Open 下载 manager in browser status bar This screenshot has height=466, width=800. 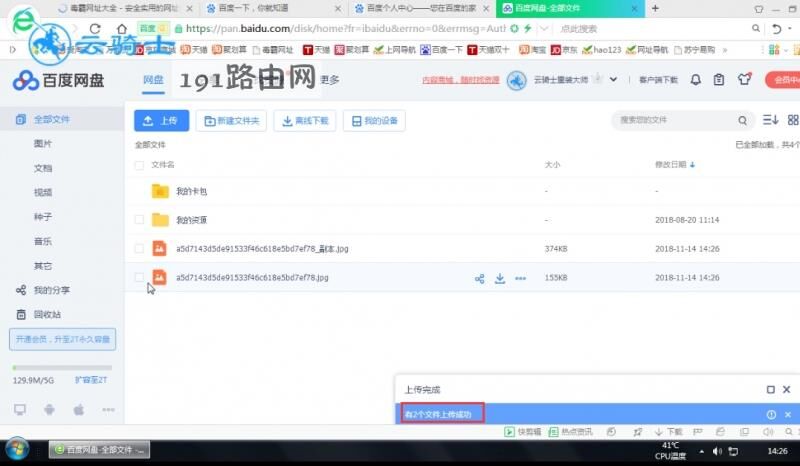coord(668,432)
